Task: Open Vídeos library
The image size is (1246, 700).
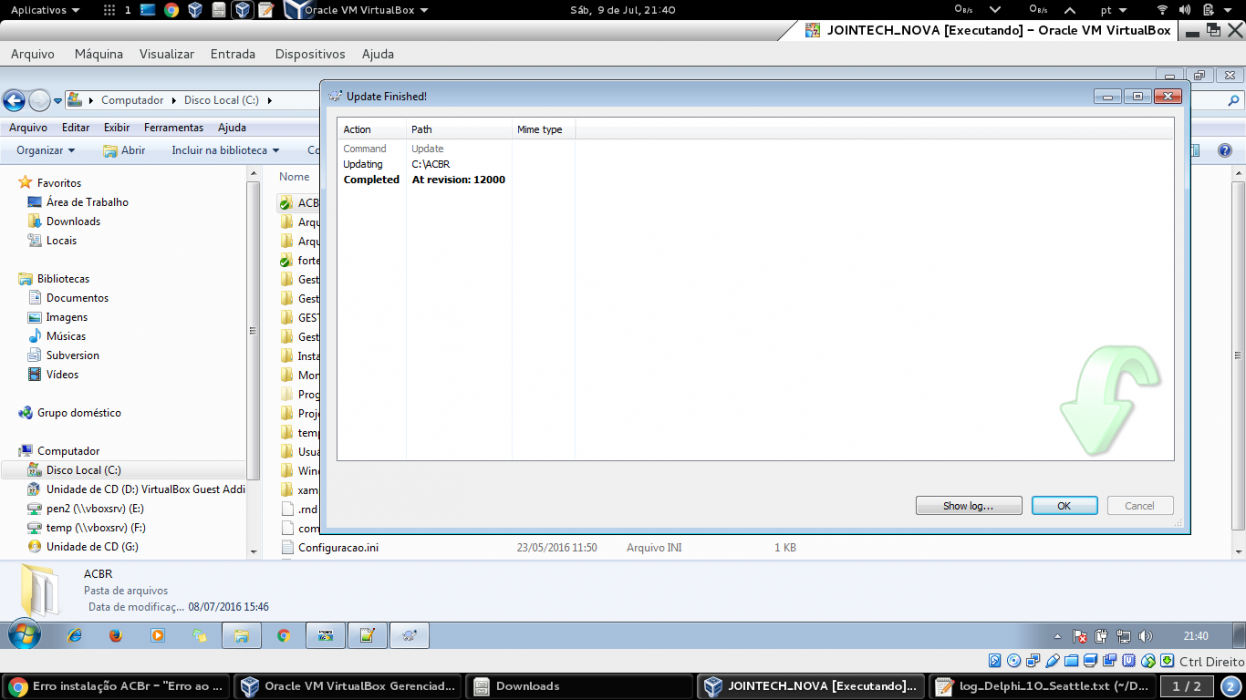Action: 62,374
